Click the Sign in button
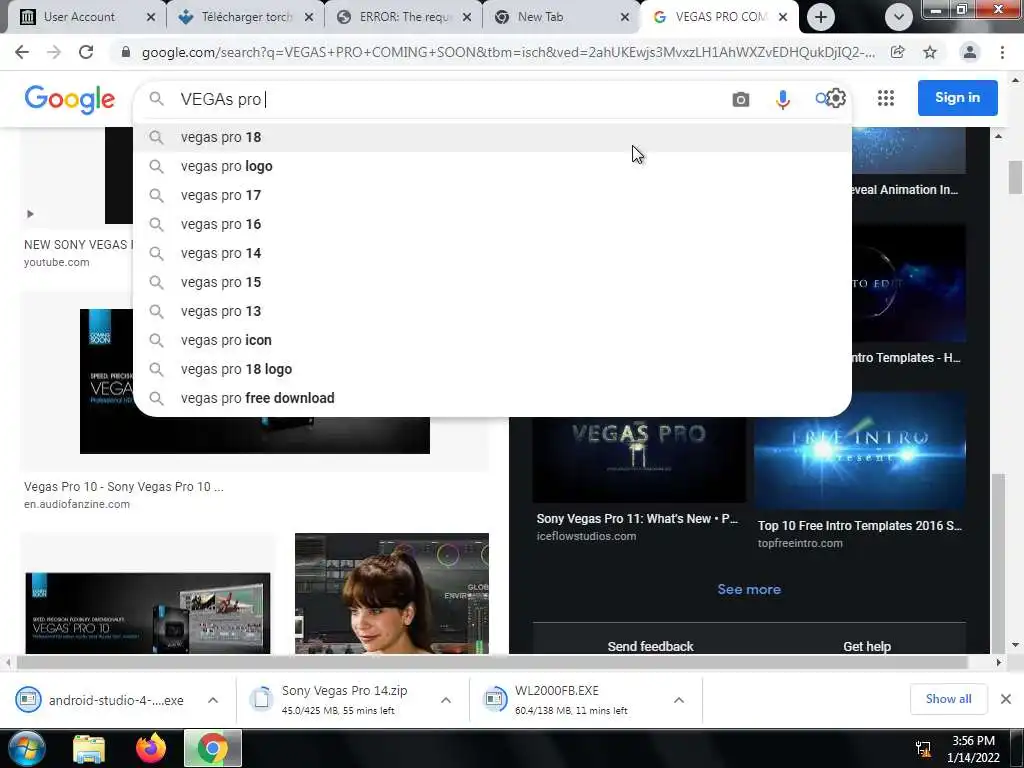Viewport: 1024px width, 768px height. [957, 98]
